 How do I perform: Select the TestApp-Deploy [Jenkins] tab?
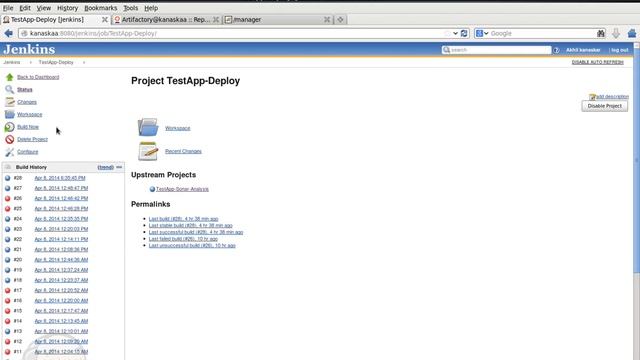[55, 20]
